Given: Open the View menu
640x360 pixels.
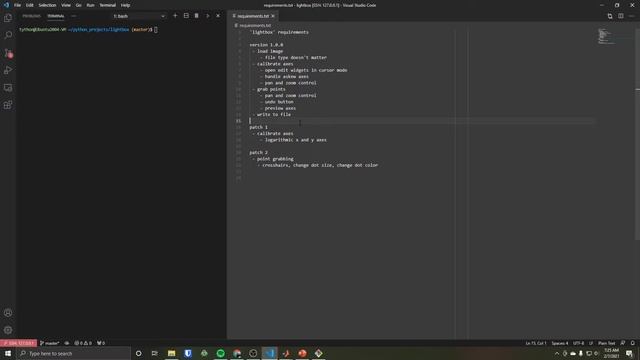Looking at the screenshot, I should (x=66, y=5).
